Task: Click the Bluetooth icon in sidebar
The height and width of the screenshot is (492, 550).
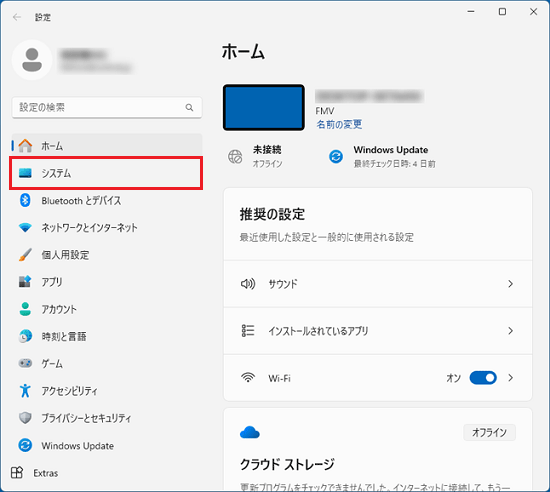Action: [25, 200]
